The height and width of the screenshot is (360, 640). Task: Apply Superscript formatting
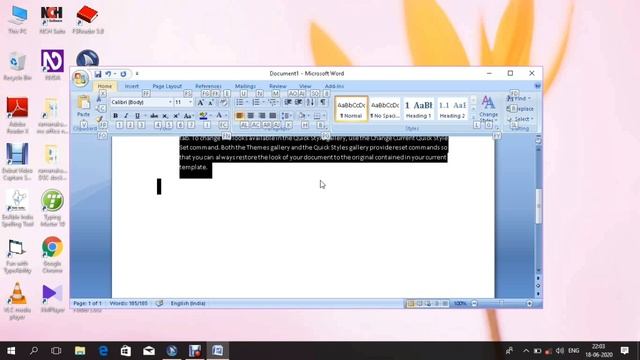[x=176, y=116]
